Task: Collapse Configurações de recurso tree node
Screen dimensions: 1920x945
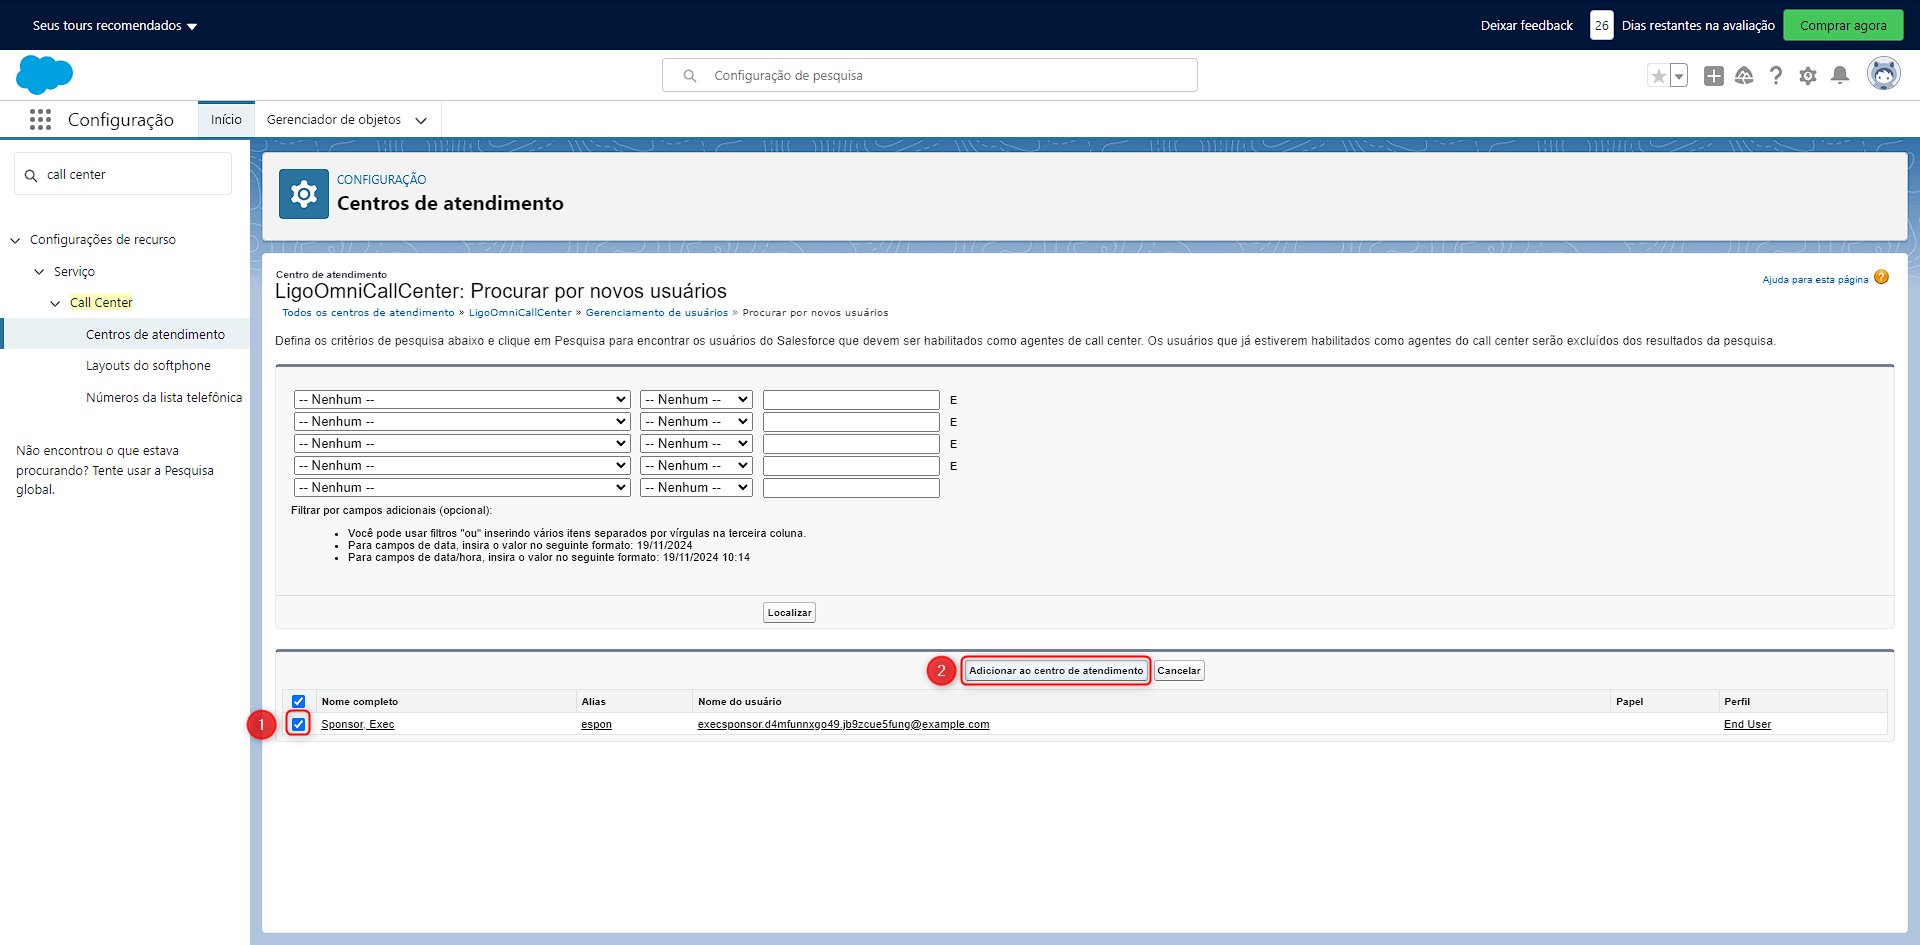Action: tap(15, 241)
